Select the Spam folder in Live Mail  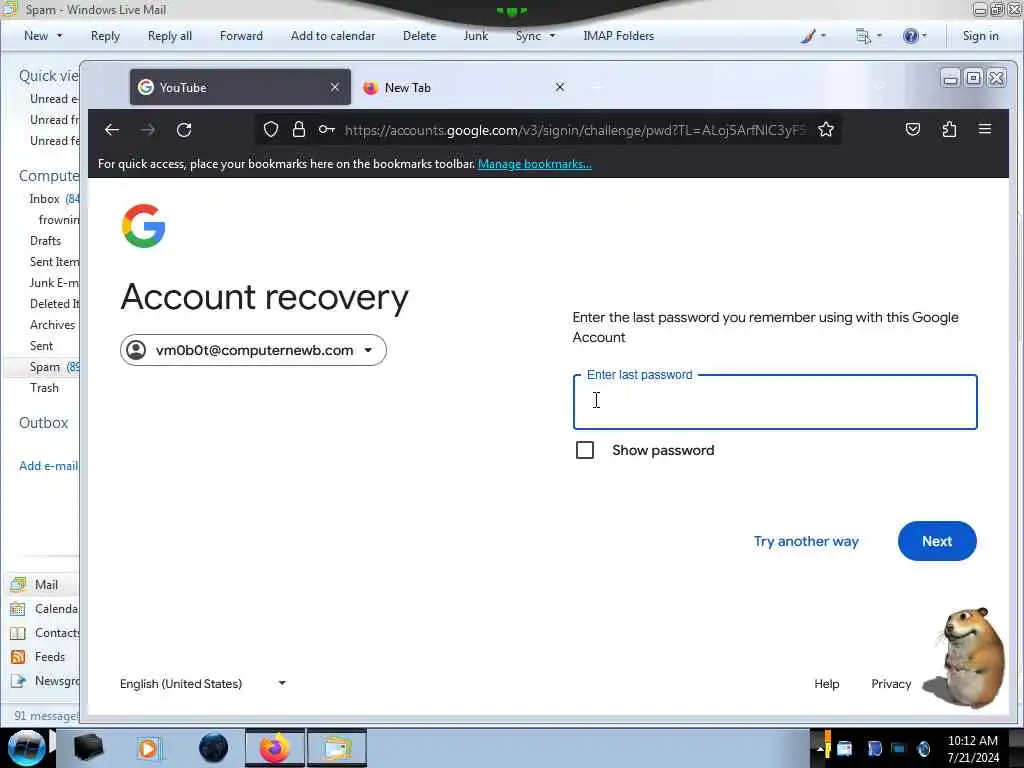[x=44, y=367]
